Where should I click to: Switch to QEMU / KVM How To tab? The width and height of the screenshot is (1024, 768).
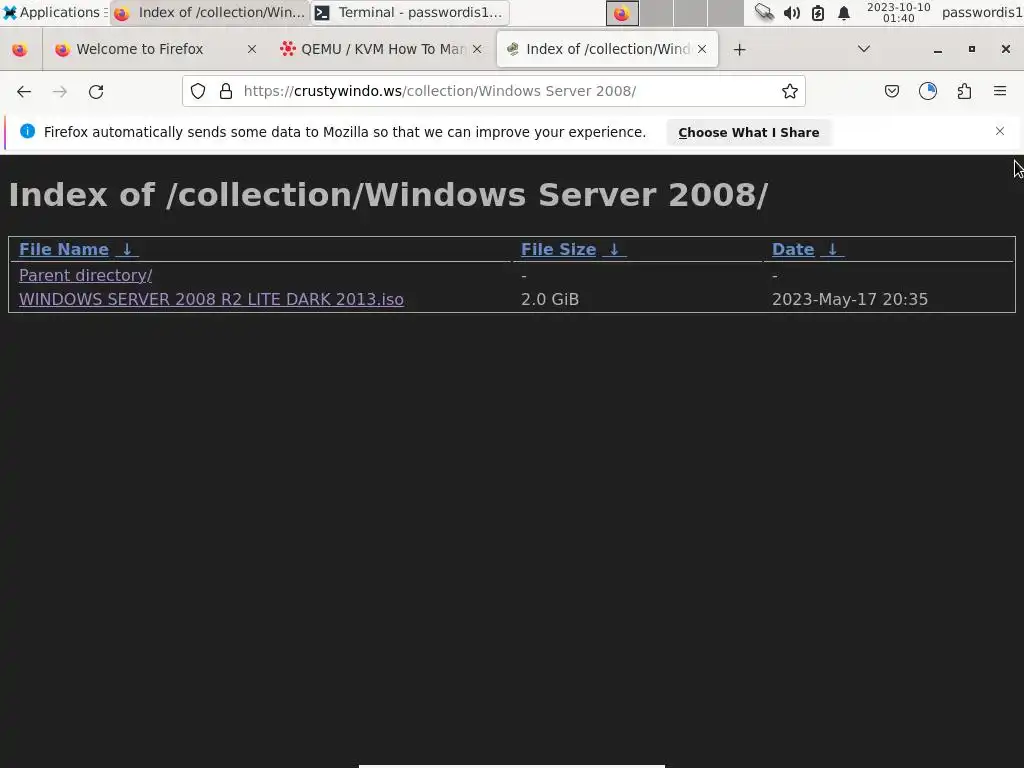[x=381, y=49]
